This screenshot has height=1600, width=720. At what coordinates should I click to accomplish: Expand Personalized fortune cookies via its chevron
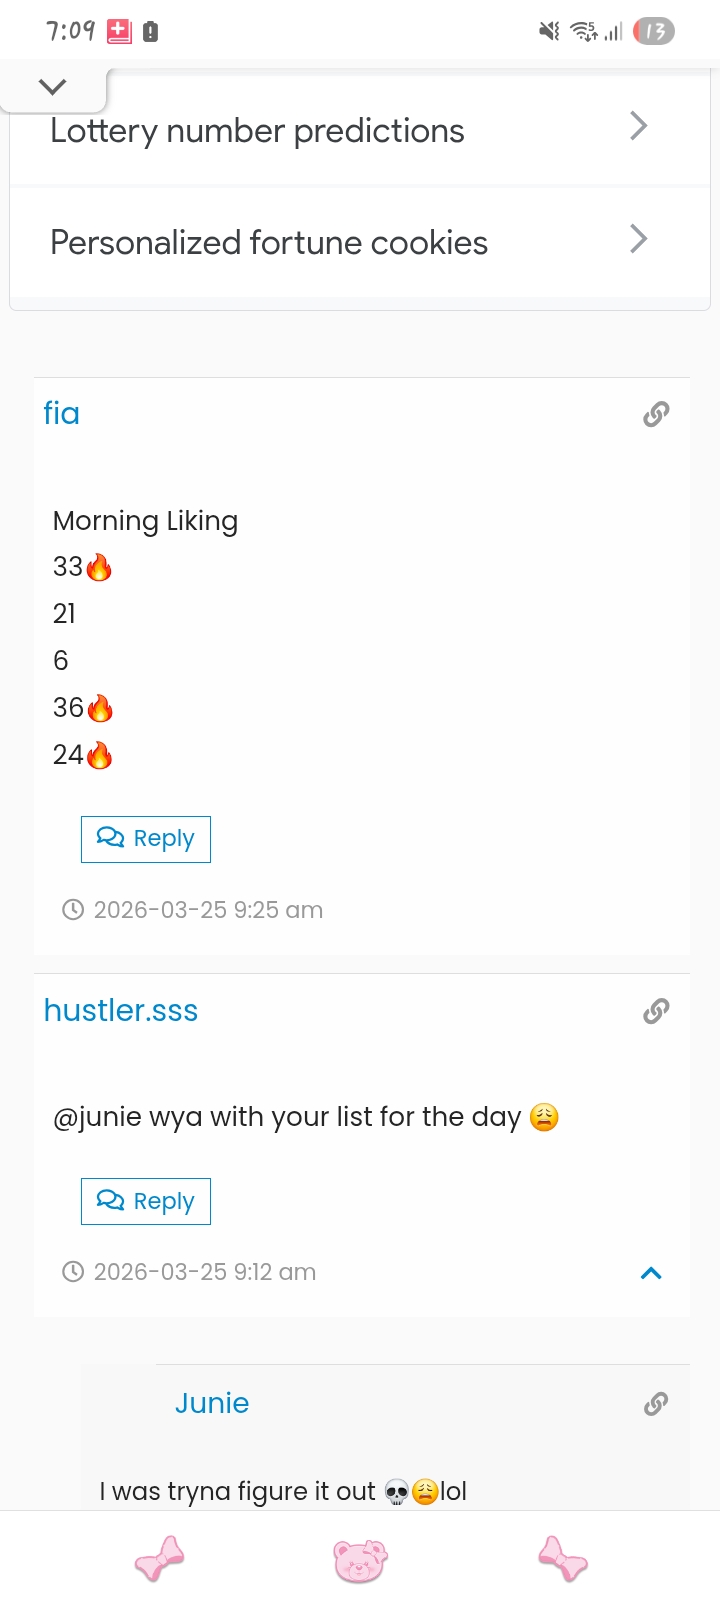click(x=639, y=239)
